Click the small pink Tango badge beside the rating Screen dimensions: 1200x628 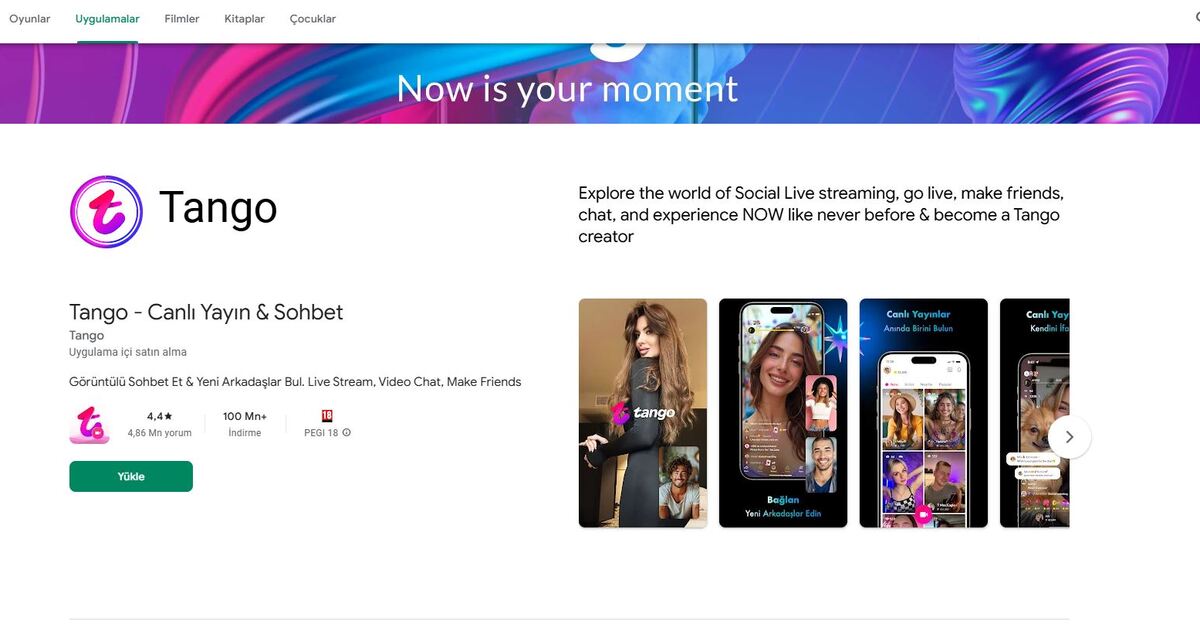(89, 424)
